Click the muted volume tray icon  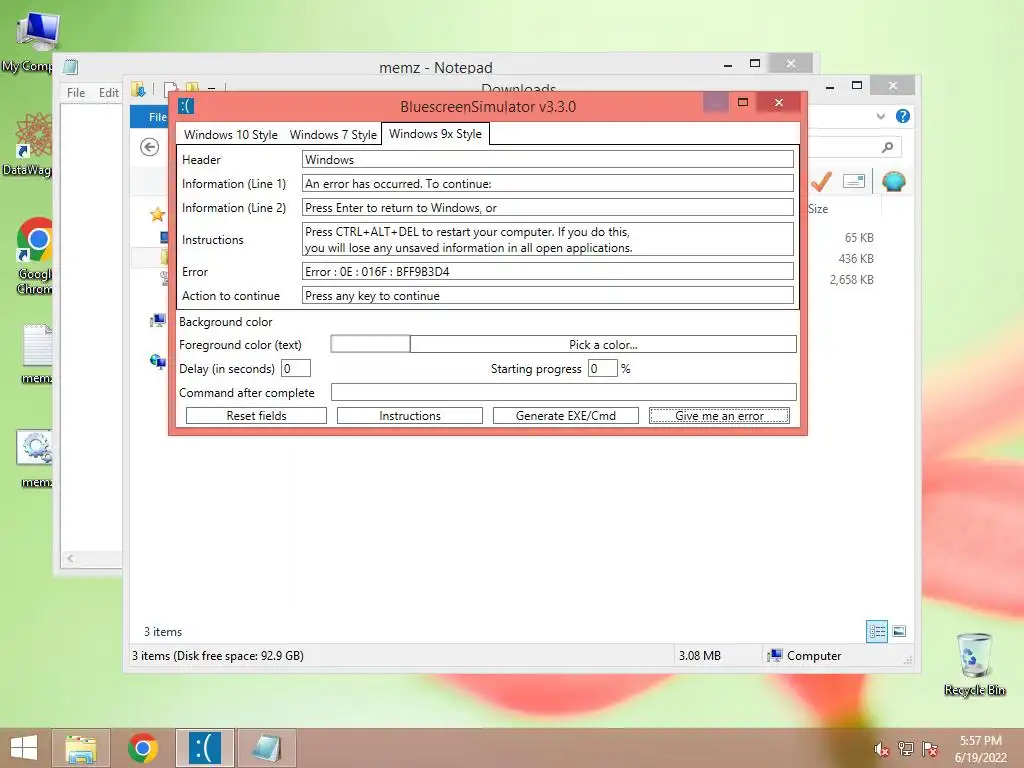[881, 749]
